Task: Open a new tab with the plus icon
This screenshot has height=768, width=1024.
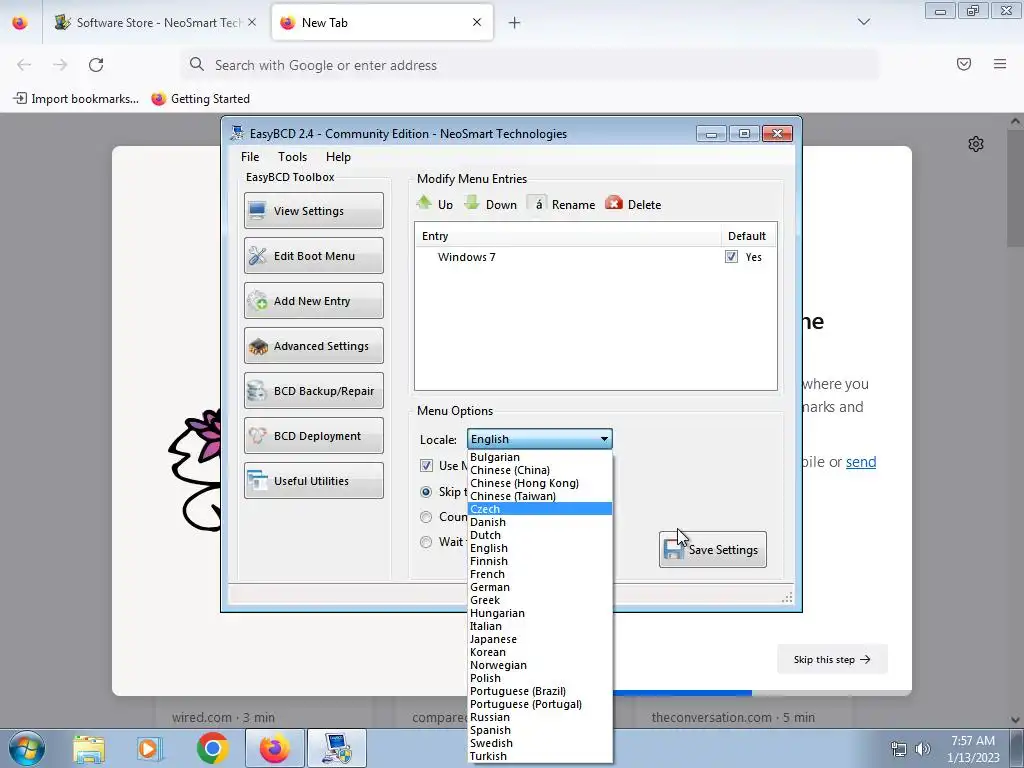Action: click(515, 23)
